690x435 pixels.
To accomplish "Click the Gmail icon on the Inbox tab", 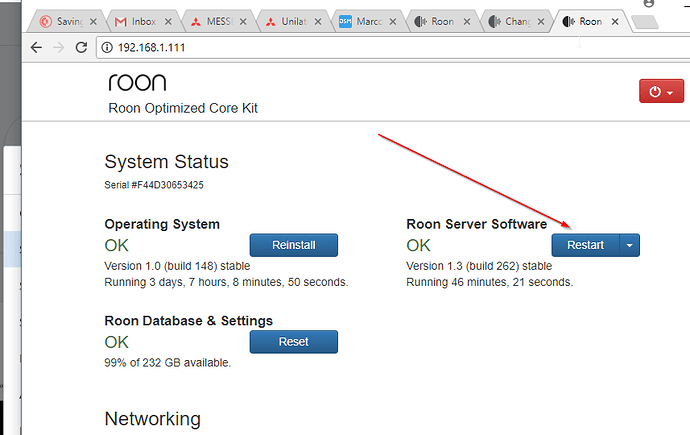I will pyautogui.click(x=120, y=22).
